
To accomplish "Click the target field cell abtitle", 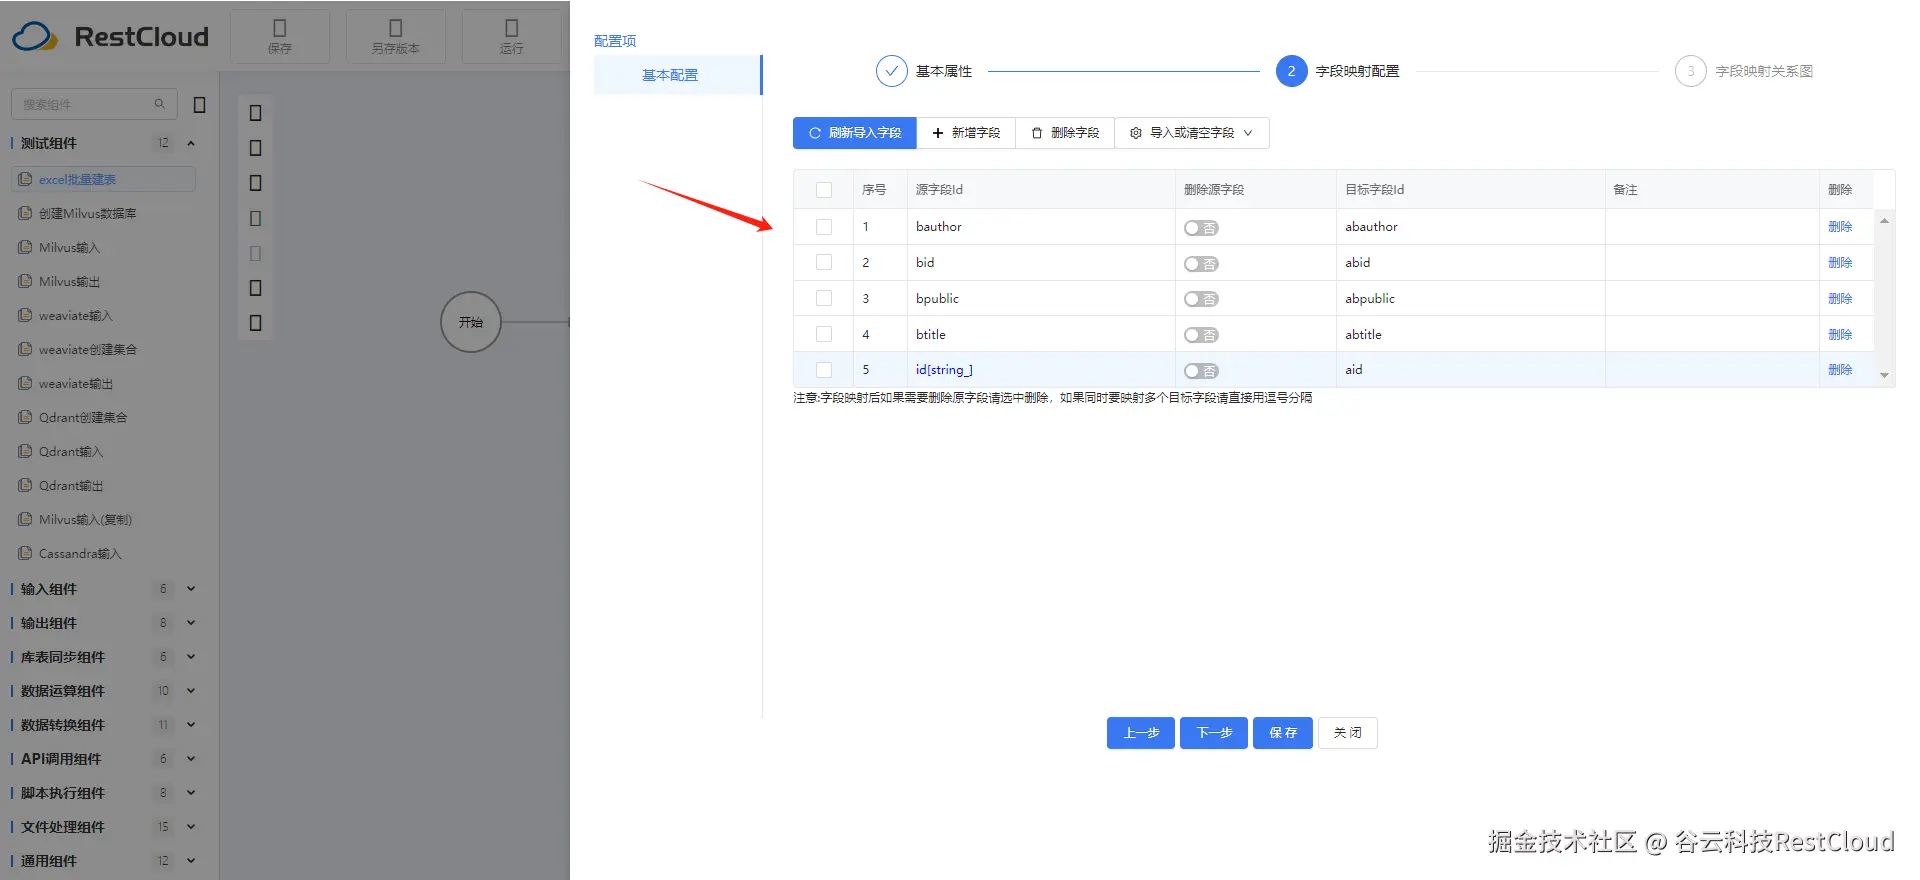I will click(x=1471, y=334).
